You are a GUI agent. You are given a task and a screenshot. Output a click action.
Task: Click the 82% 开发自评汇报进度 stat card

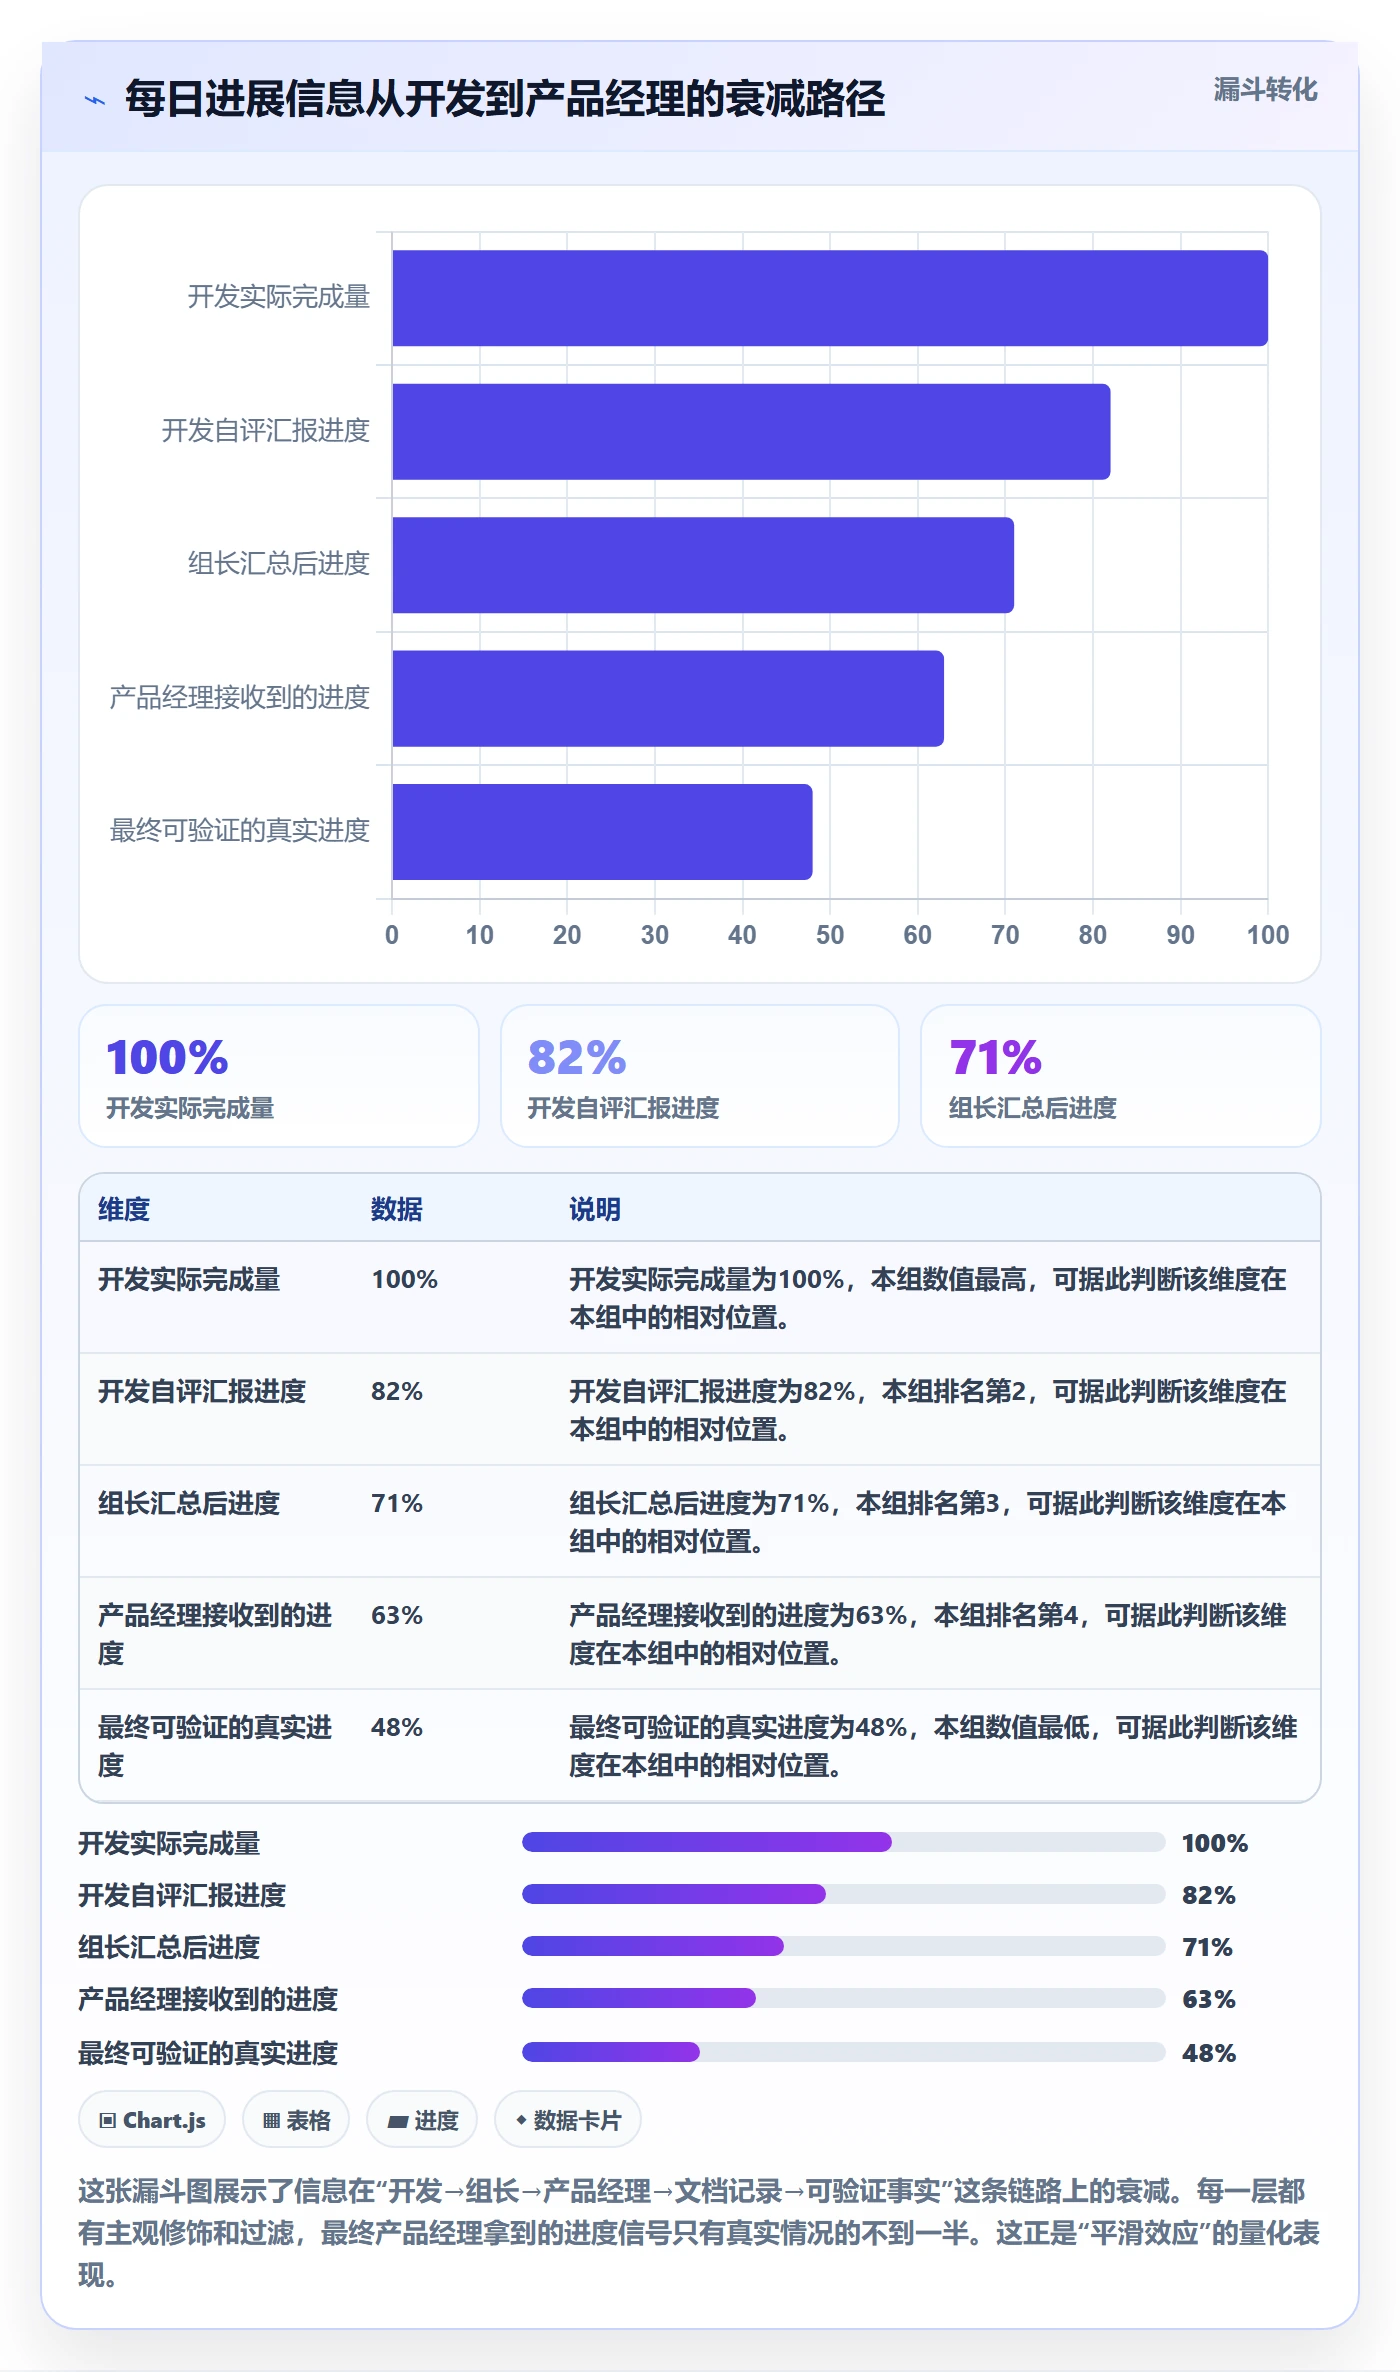700,1076
